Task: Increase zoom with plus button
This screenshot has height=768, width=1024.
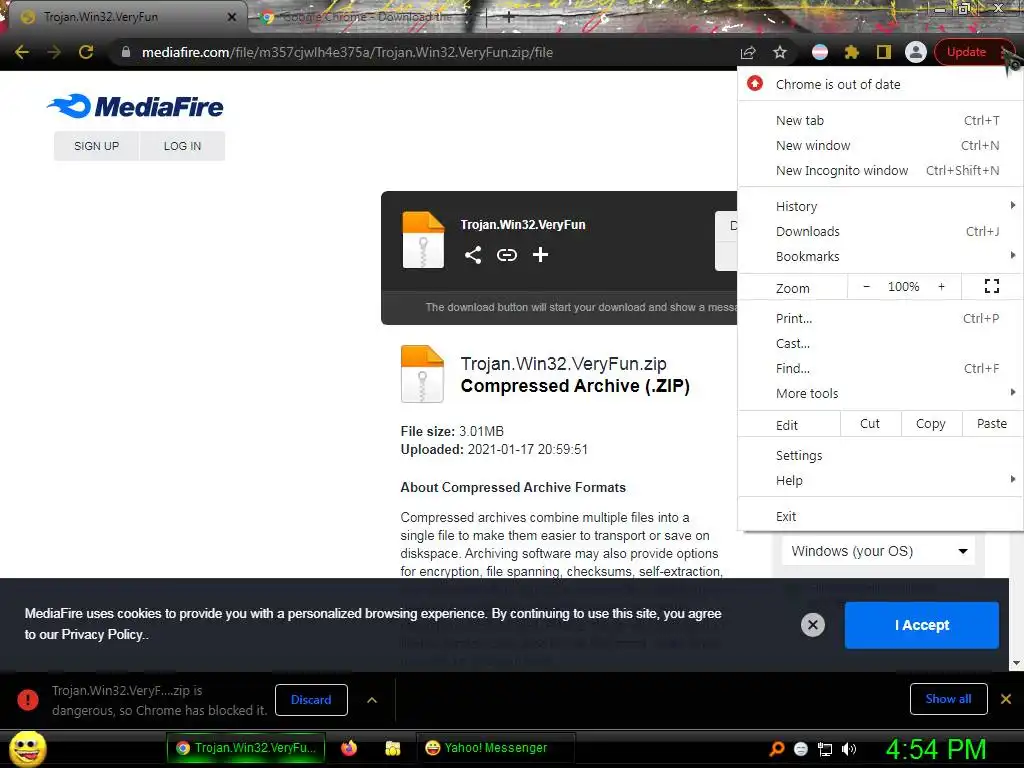Action: pos(941,287)
